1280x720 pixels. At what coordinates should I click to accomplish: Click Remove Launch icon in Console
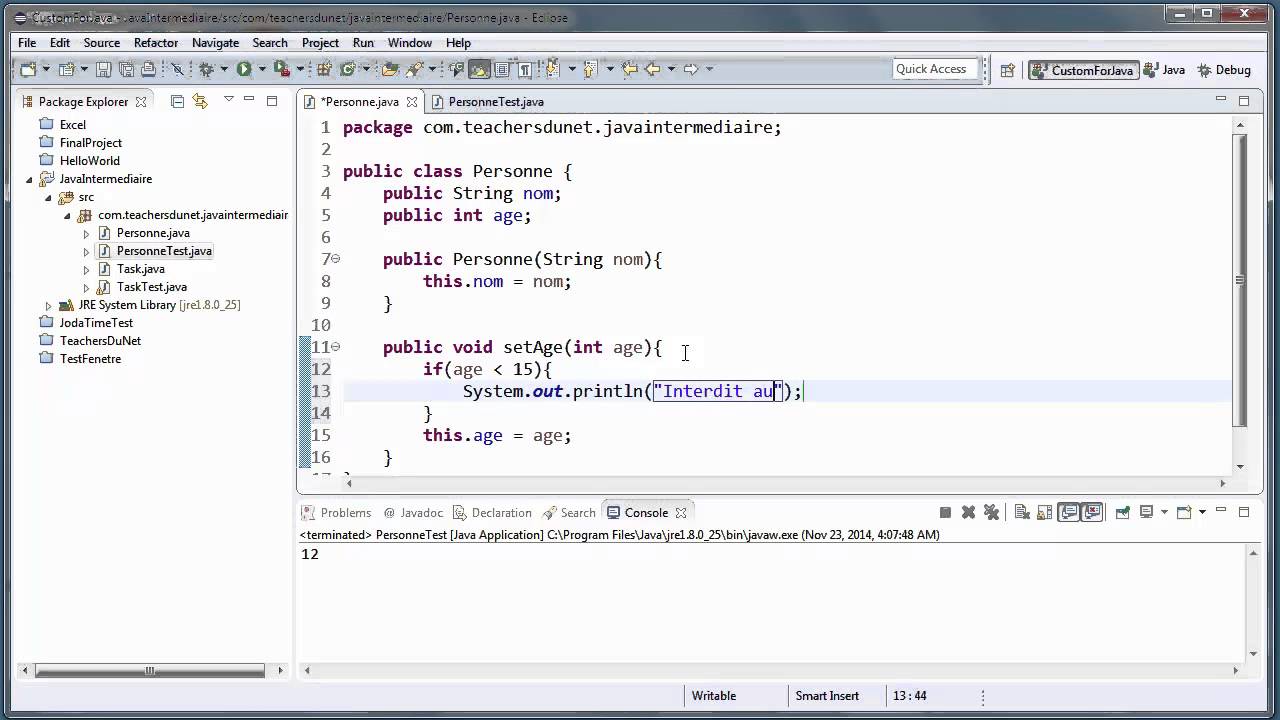pos(969,512)
